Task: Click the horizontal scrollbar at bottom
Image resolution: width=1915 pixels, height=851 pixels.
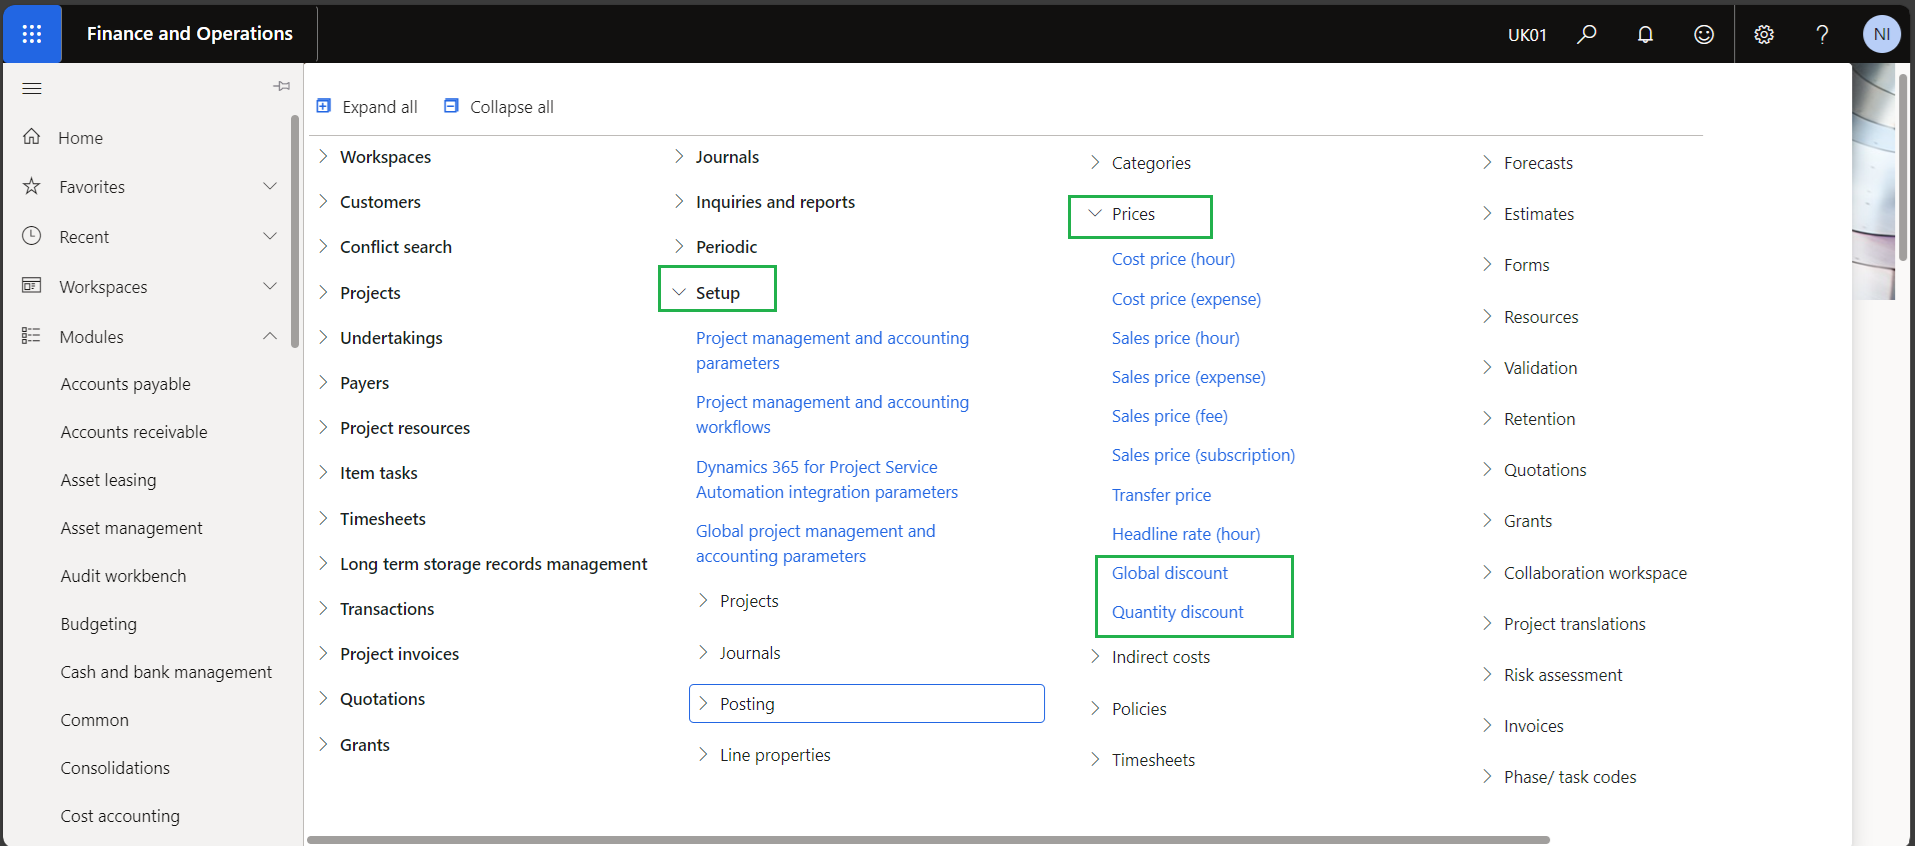Action: [928, 840]
